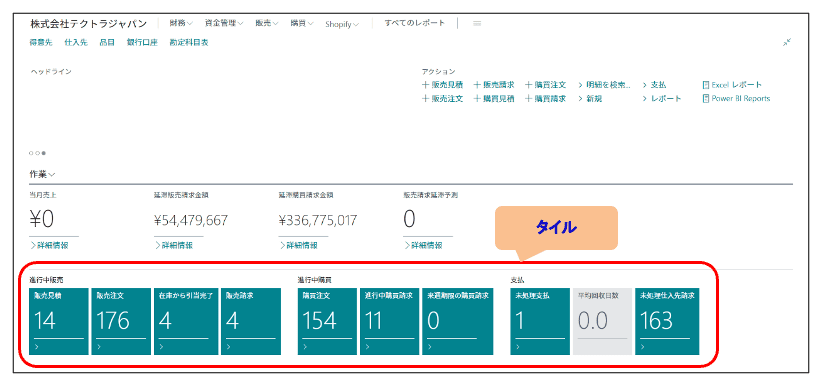Viewport: 830px width, 388px height.
Task: Create a new 販売請求 from actions
Action: (x=494, y=85)
